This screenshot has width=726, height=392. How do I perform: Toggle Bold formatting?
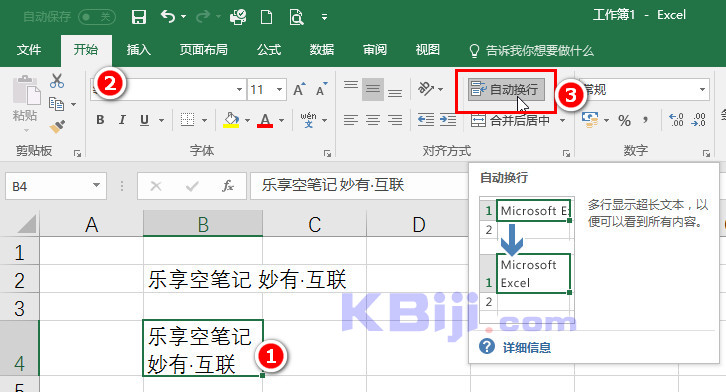[100, 120]
